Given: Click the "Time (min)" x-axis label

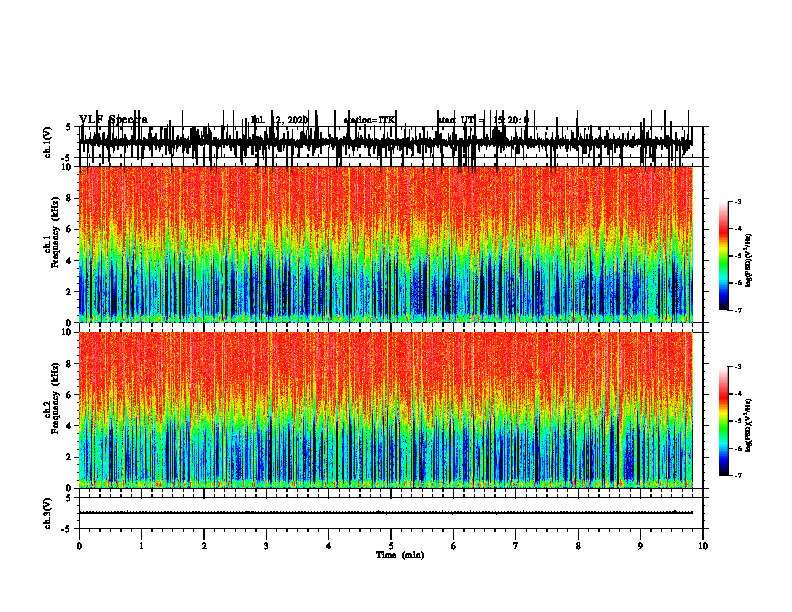Looking at the screenshot, I should tap(400, 555).
